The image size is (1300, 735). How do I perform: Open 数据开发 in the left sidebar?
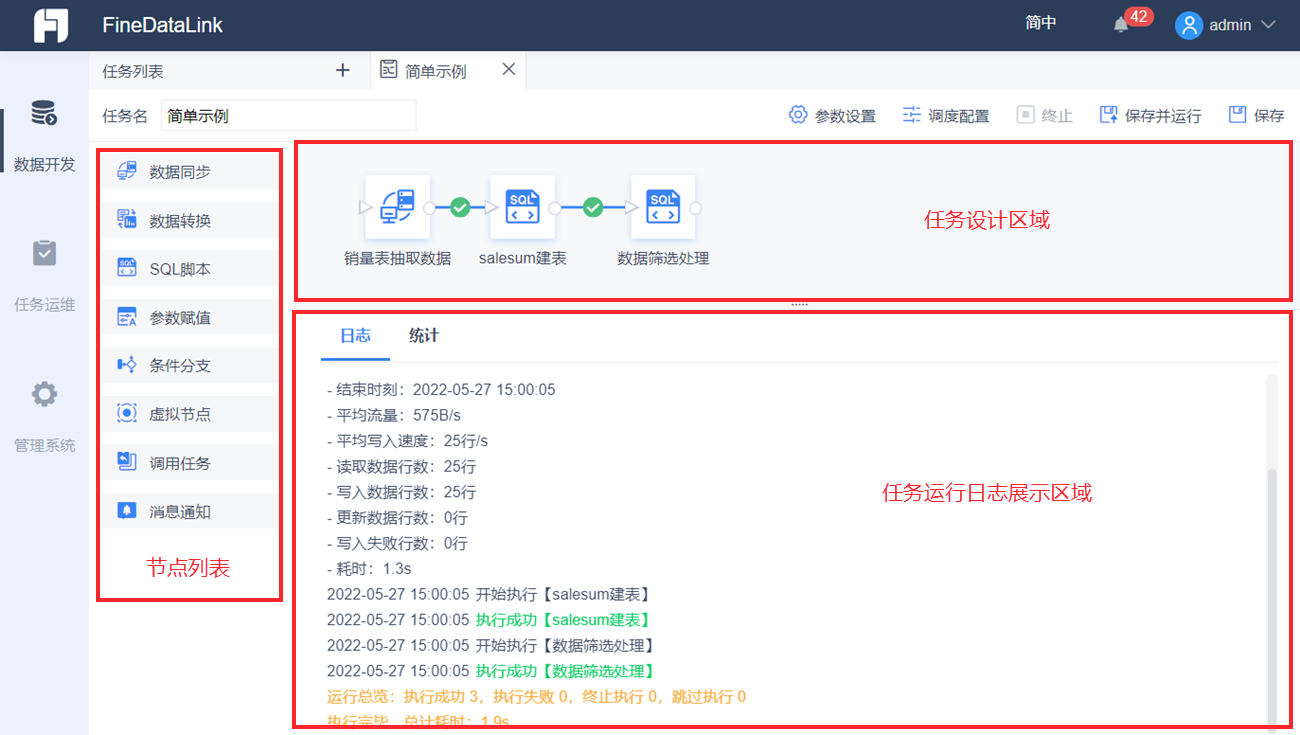click(44, 136)
